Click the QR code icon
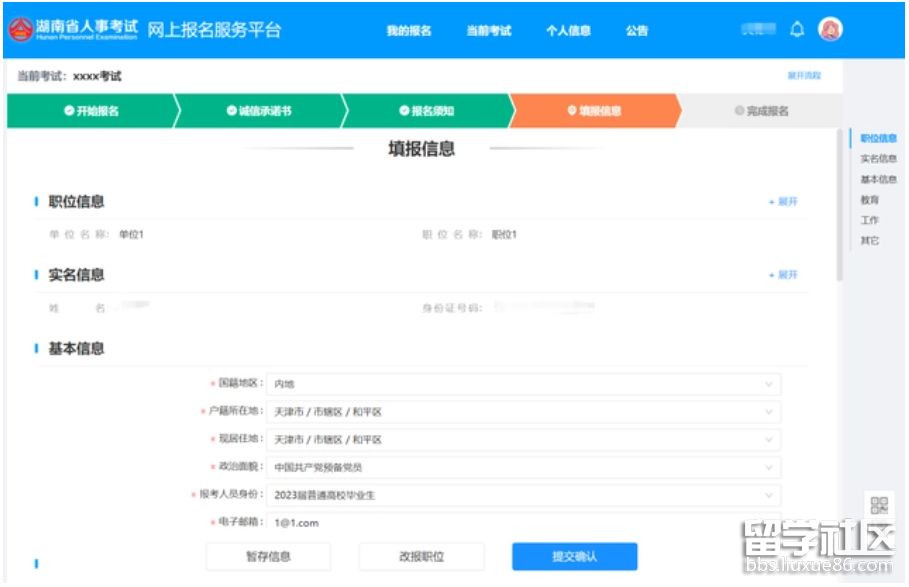Screen dimensions: 909x587 click(x=879, y=505)
